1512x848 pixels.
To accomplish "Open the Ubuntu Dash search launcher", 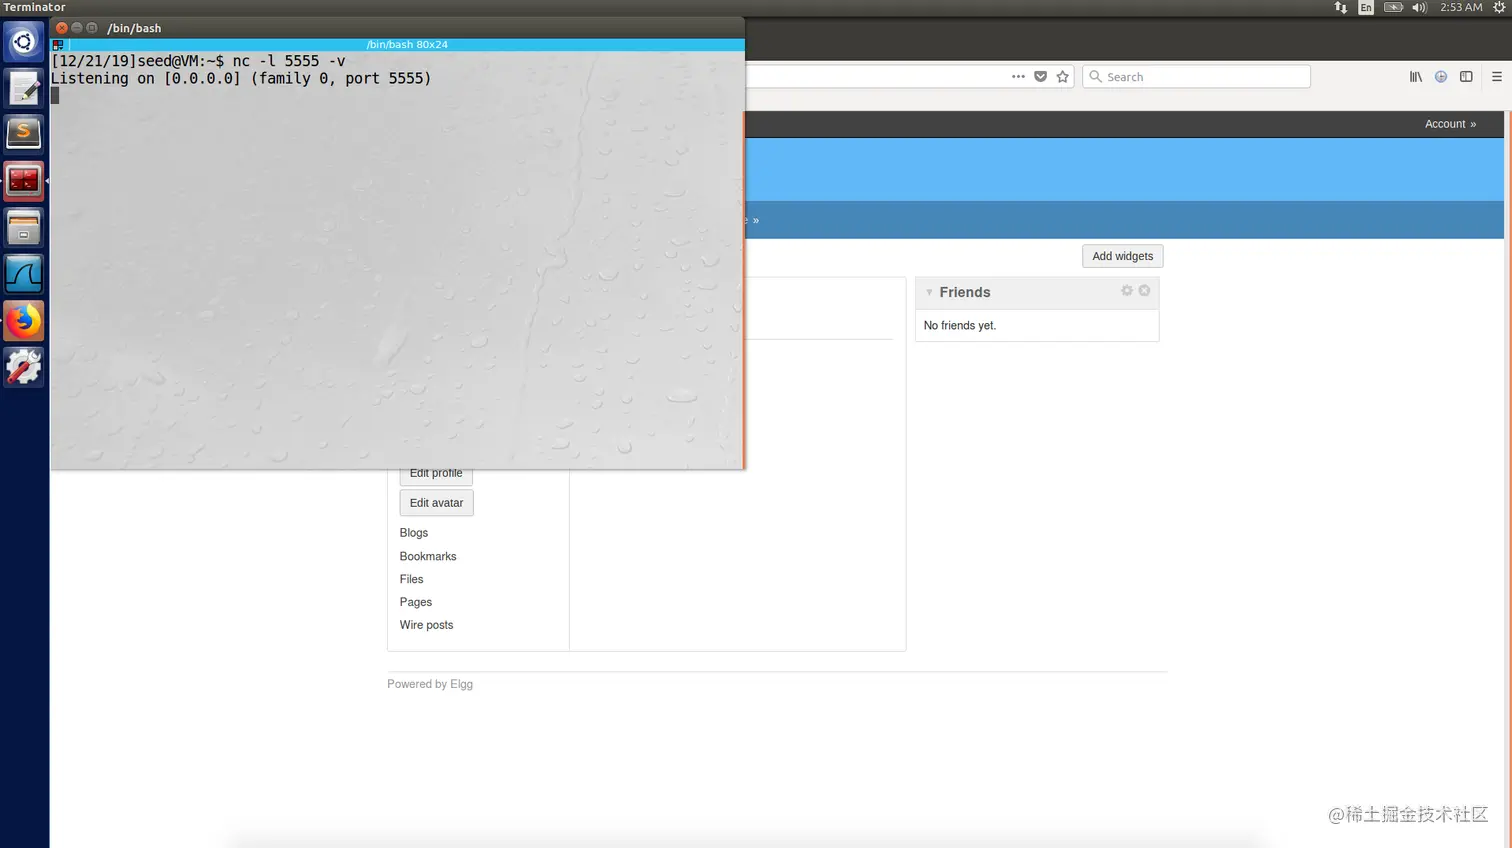I will pos(24,42).
